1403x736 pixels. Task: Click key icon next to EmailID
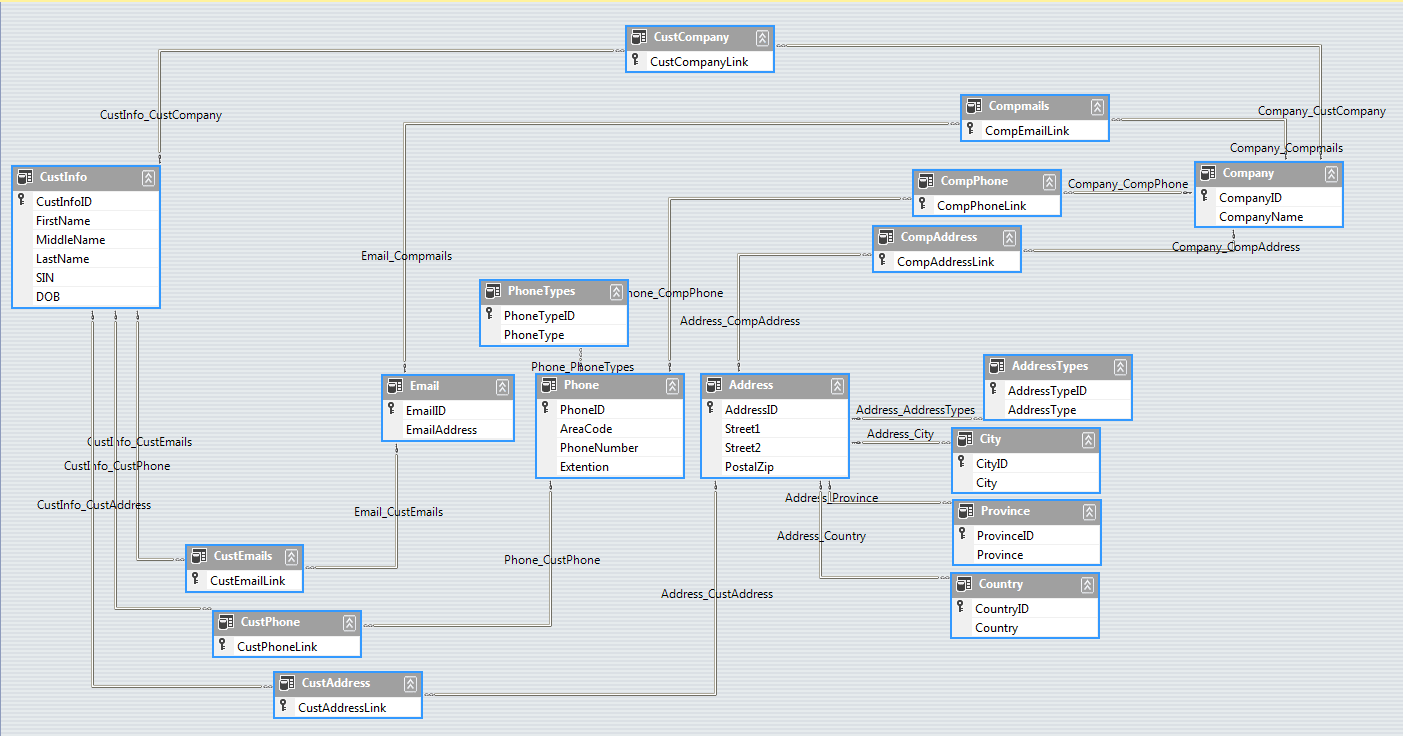(x=391, y=409)
